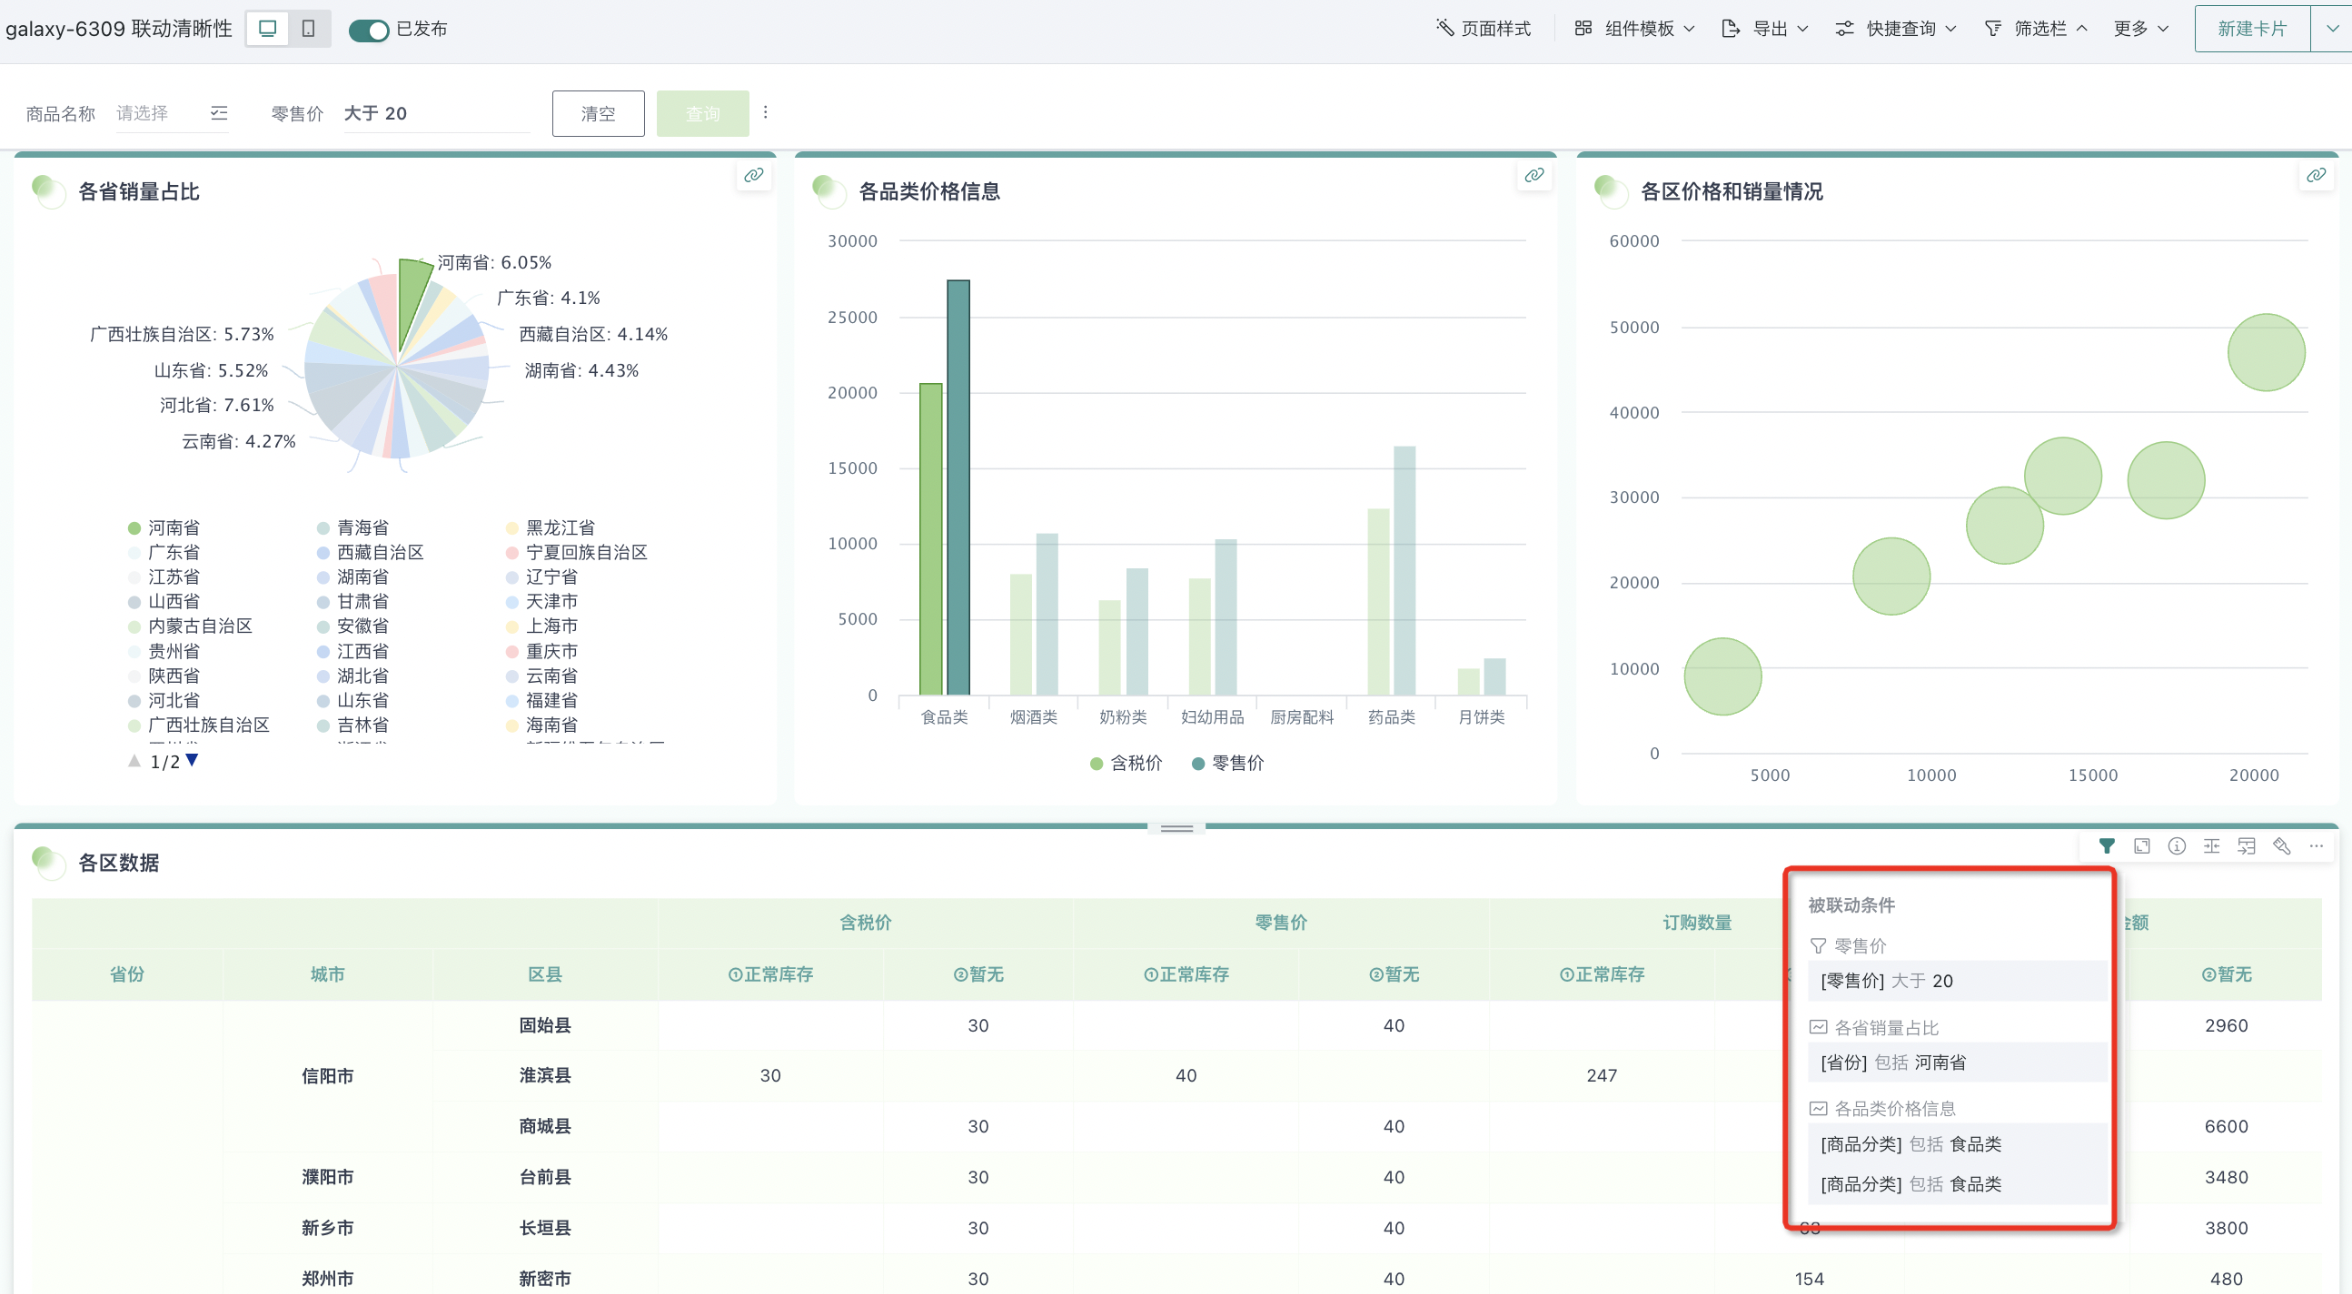Screen dimensions: 2352x1294
Task: Click the 新建卡片 button
Action: click(x=2252, y=29)
